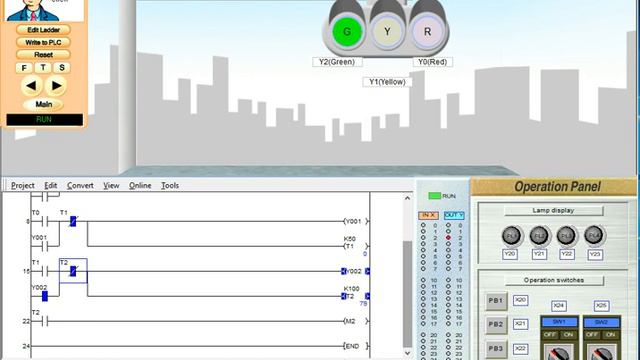
Task: Select the Y002 holding contact
Action: click(45, 296)
